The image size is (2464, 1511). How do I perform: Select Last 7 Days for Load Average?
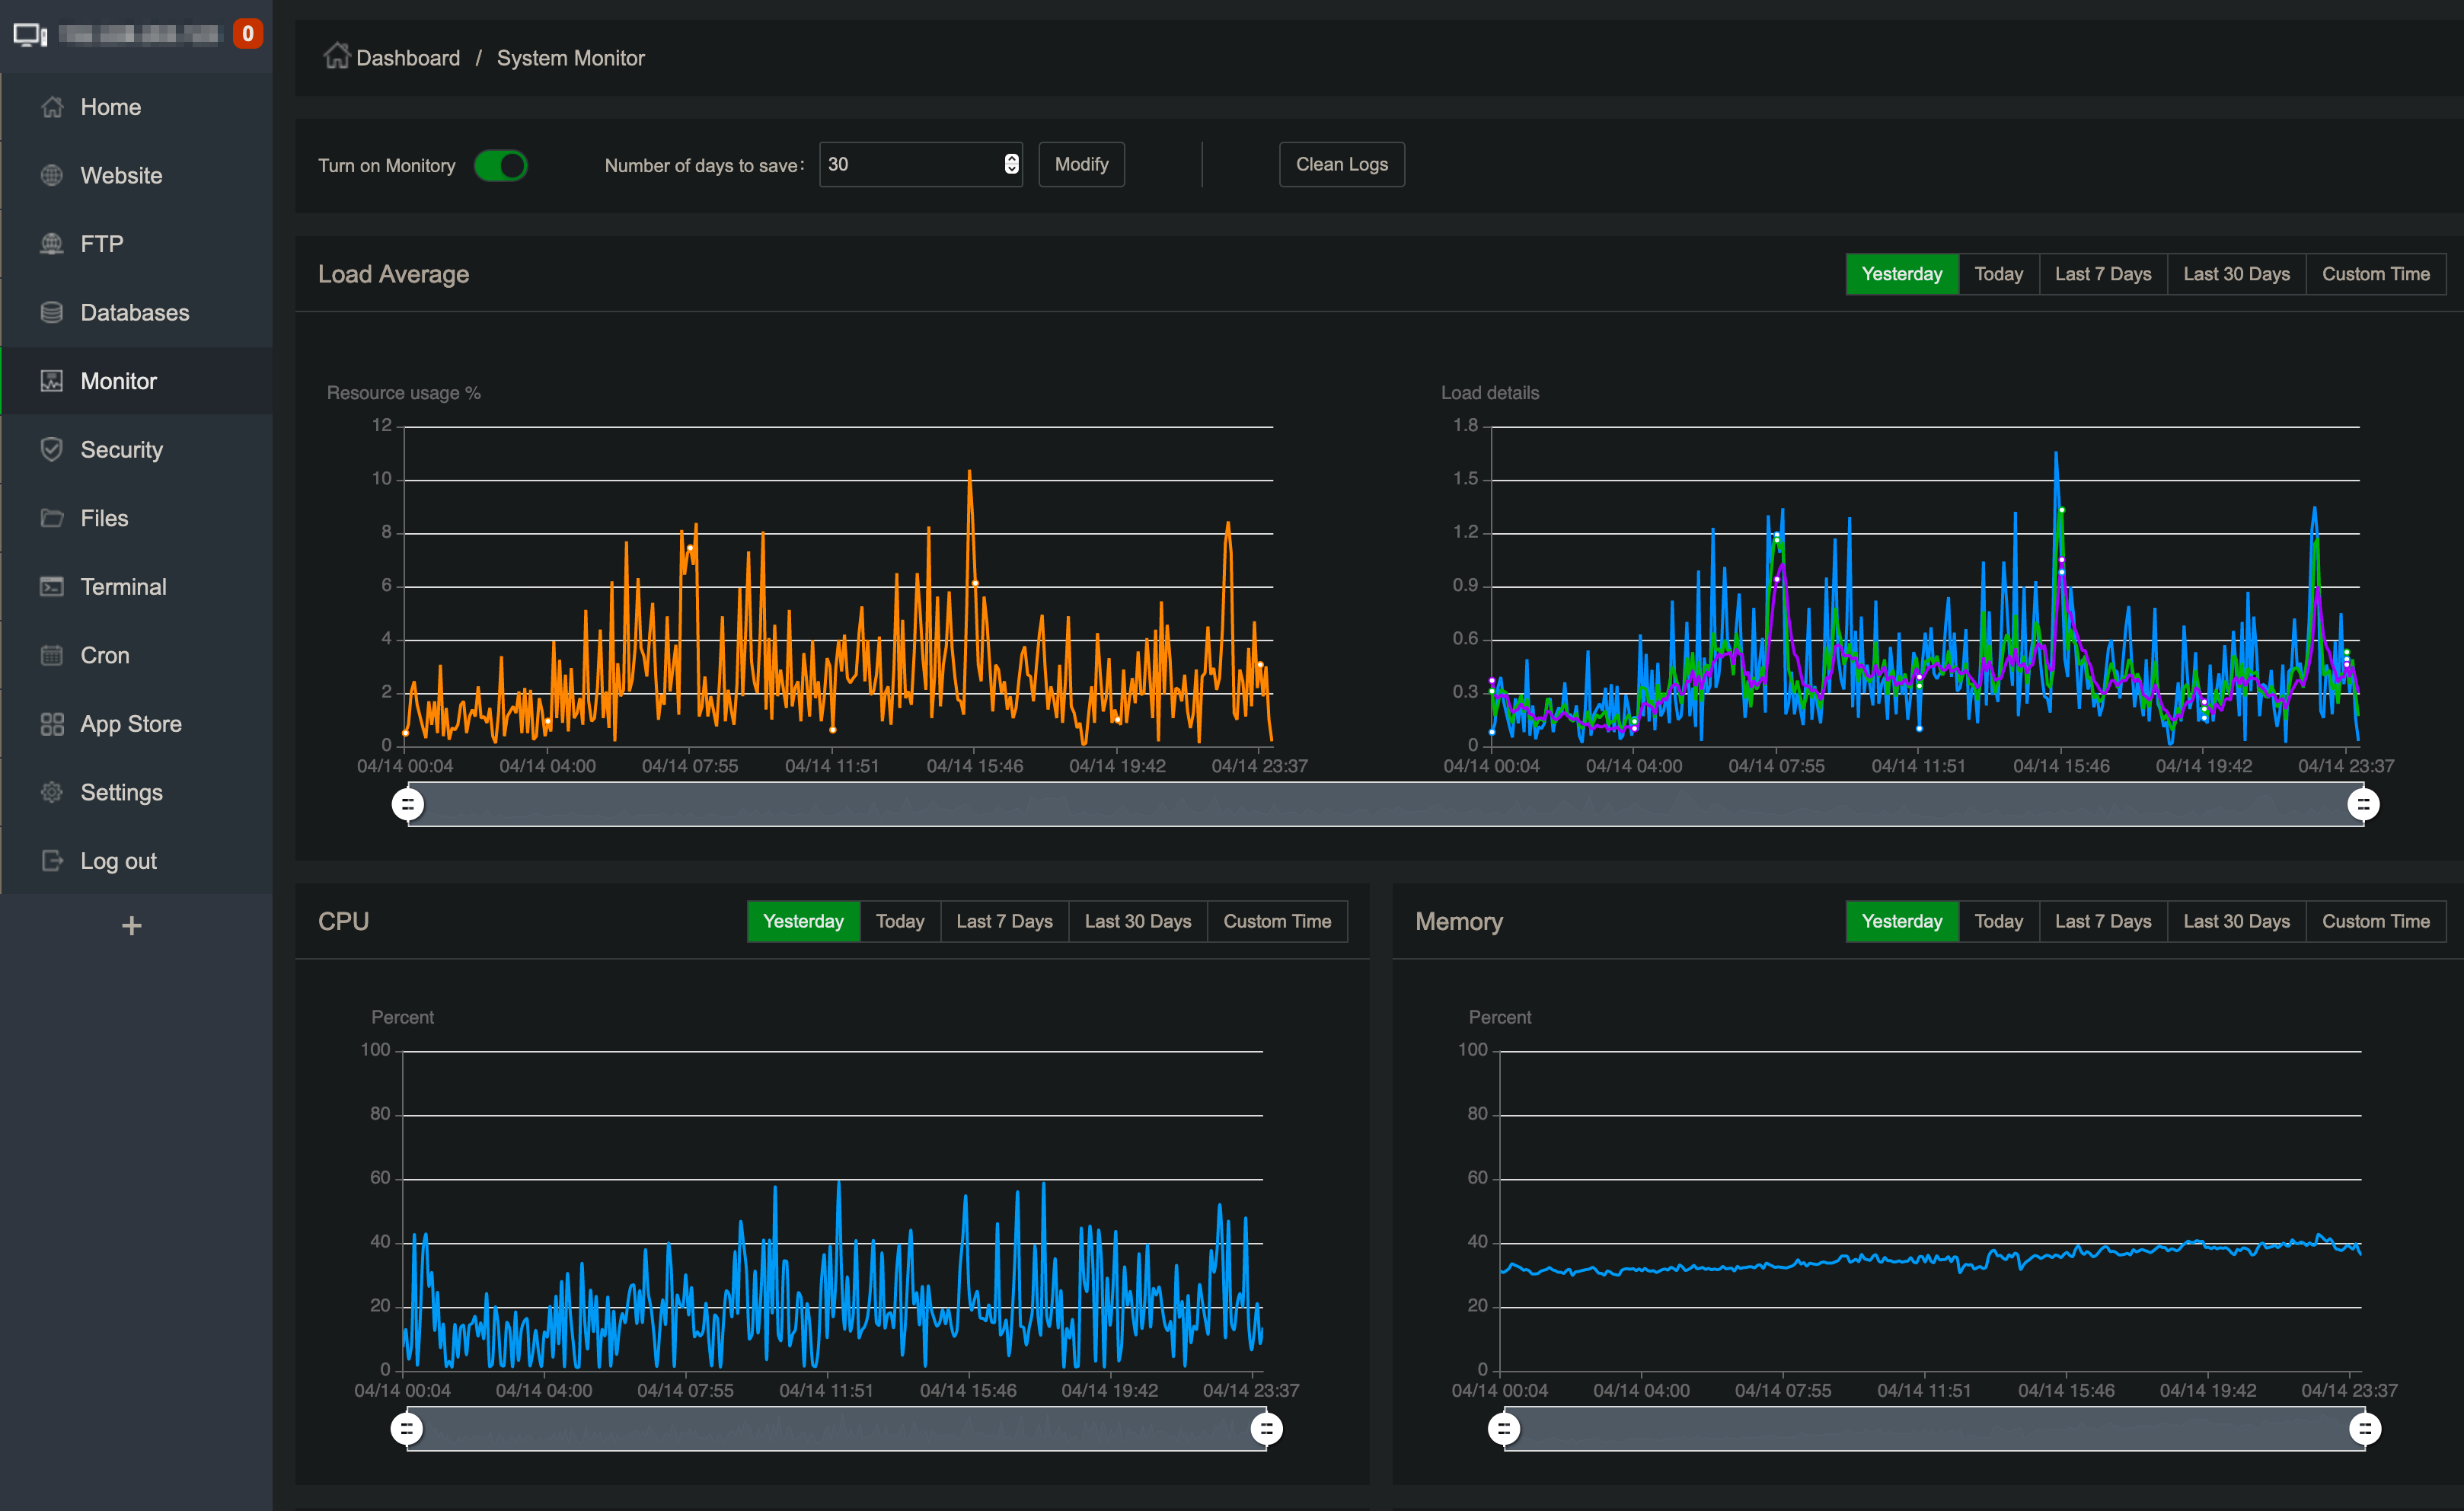tap(2102, 274)
